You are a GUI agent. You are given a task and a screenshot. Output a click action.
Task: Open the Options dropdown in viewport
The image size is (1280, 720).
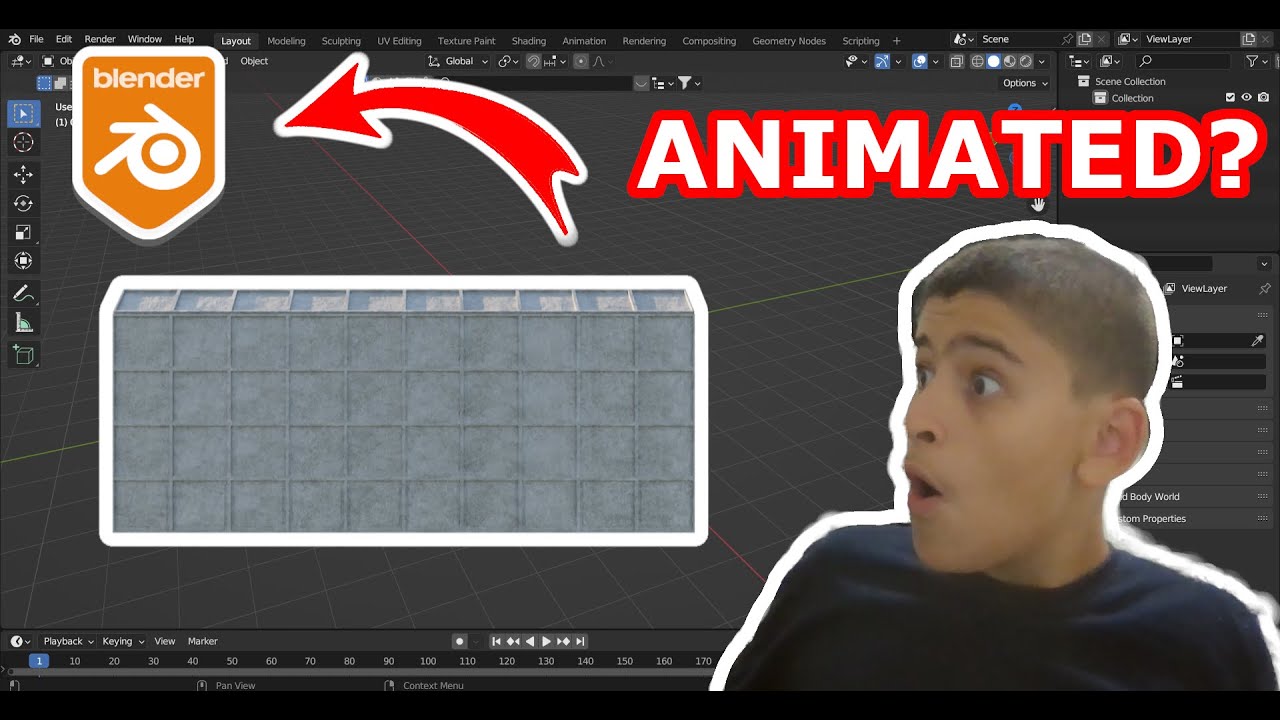(1025, 83)
